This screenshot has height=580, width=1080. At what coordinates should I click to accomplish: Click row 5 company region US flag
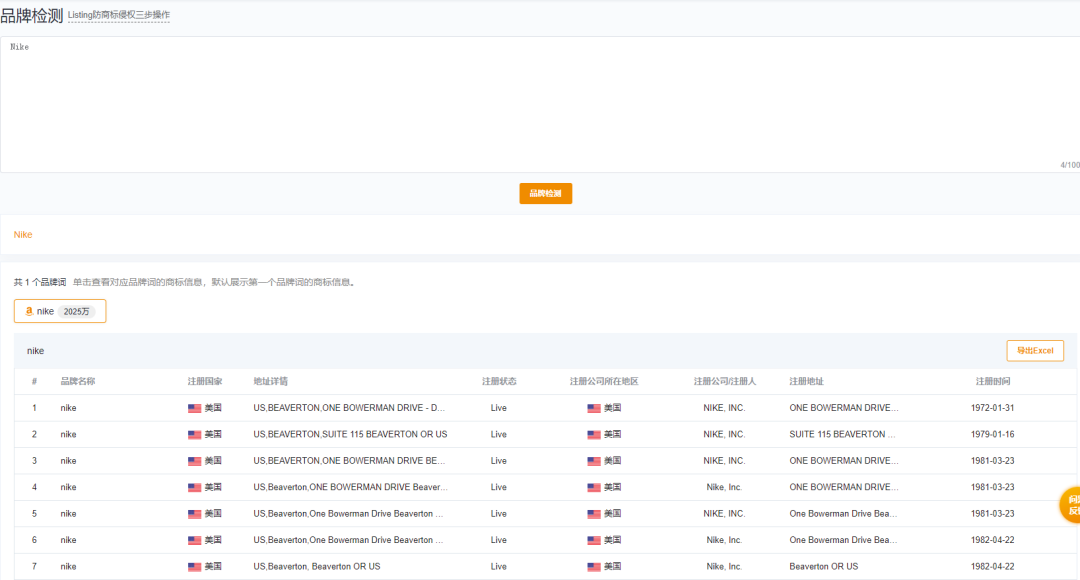click(x=594, y=514)
